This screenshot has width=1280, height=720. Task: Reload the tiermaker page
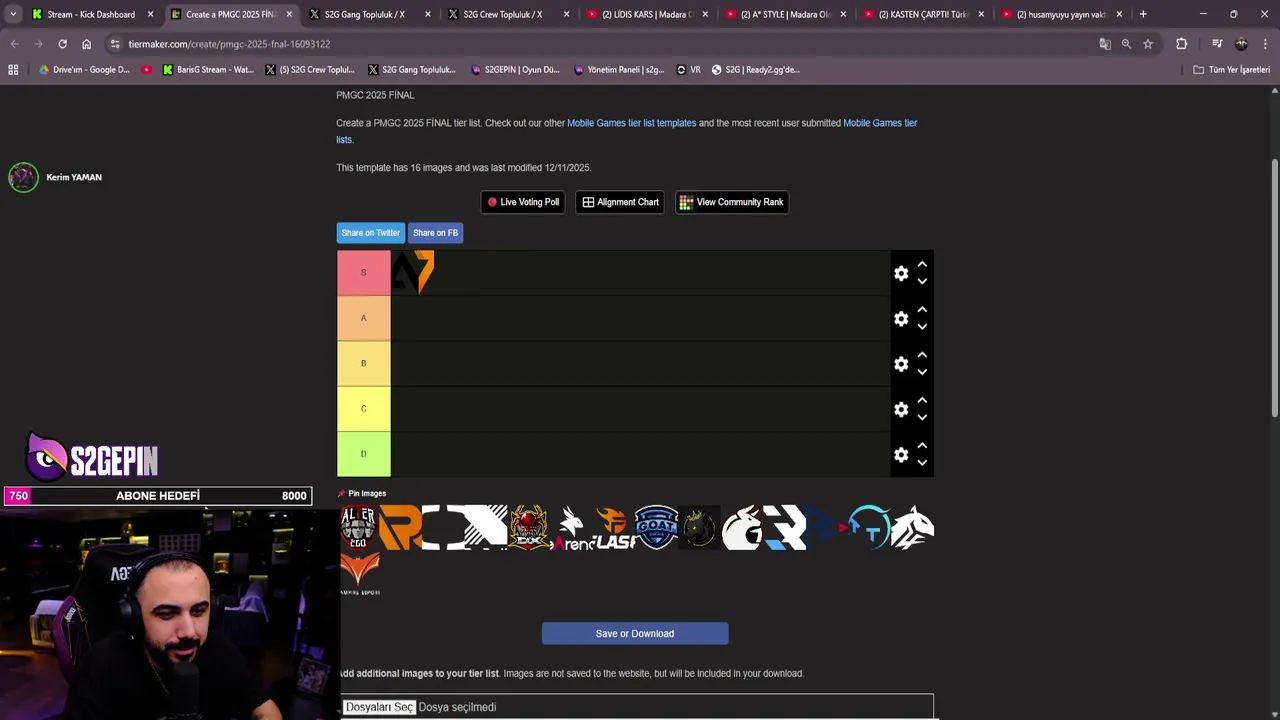click(62, 44)
